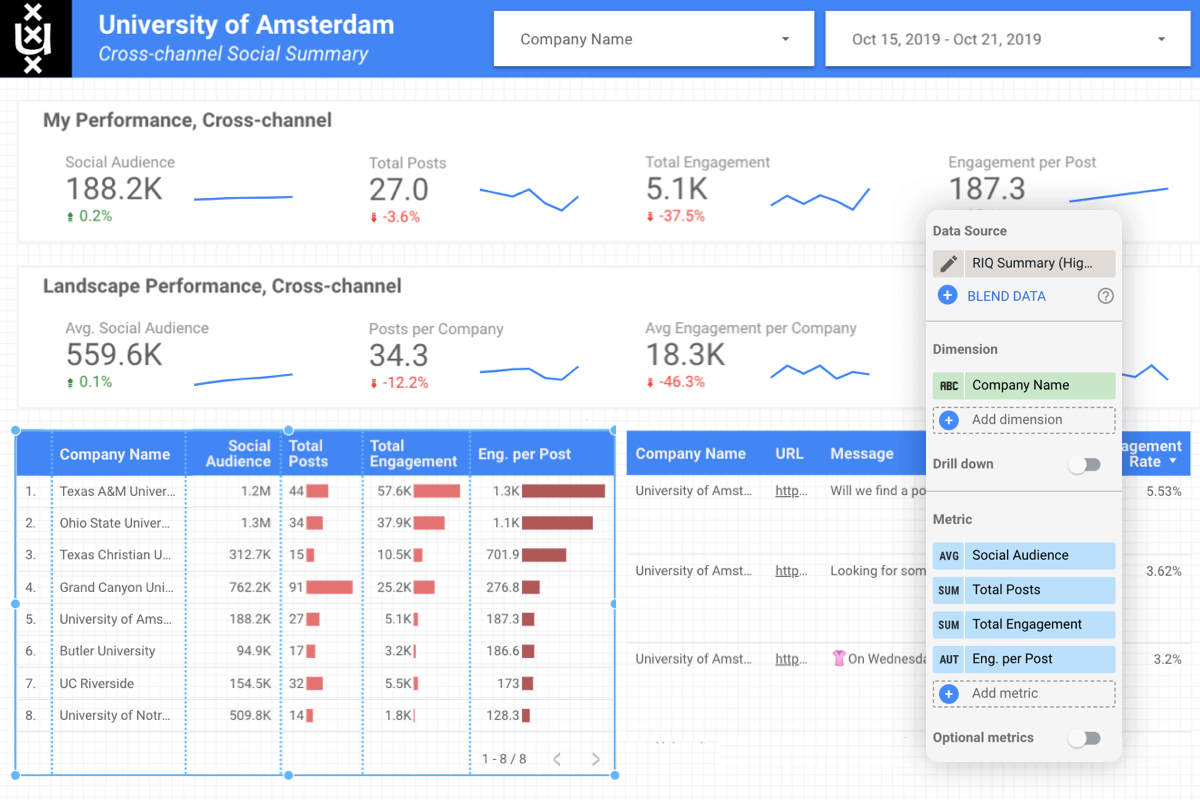Image resolution: width=1200 pixels, height=800 pixels.
Task: Click the Avg Engagement per Company sparkline
Action: tap(820, 371)
